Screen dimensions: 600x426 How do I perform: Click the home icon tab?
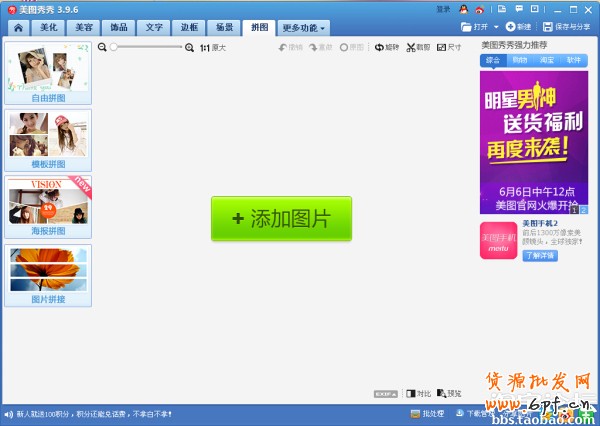pyautogui.click(x=18, y=27)
